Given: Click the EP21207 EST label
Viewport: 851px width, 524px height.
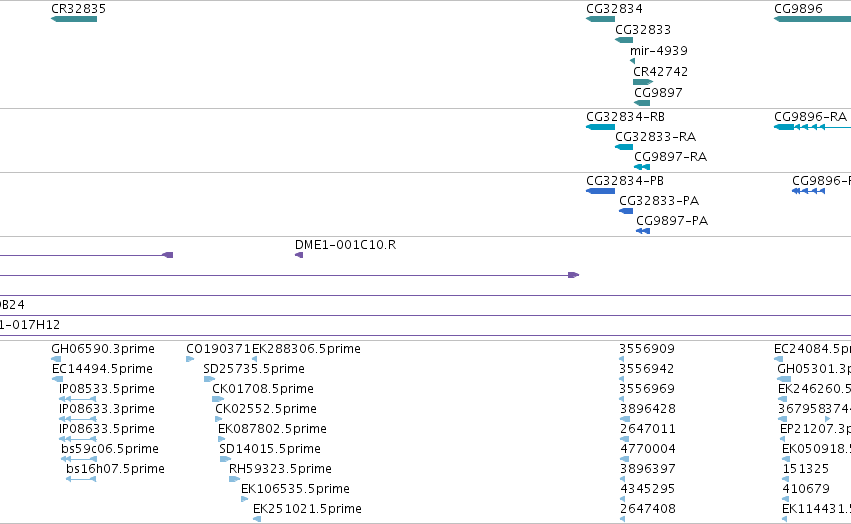Looking at the screenshot, I should [x=815, y=429].
